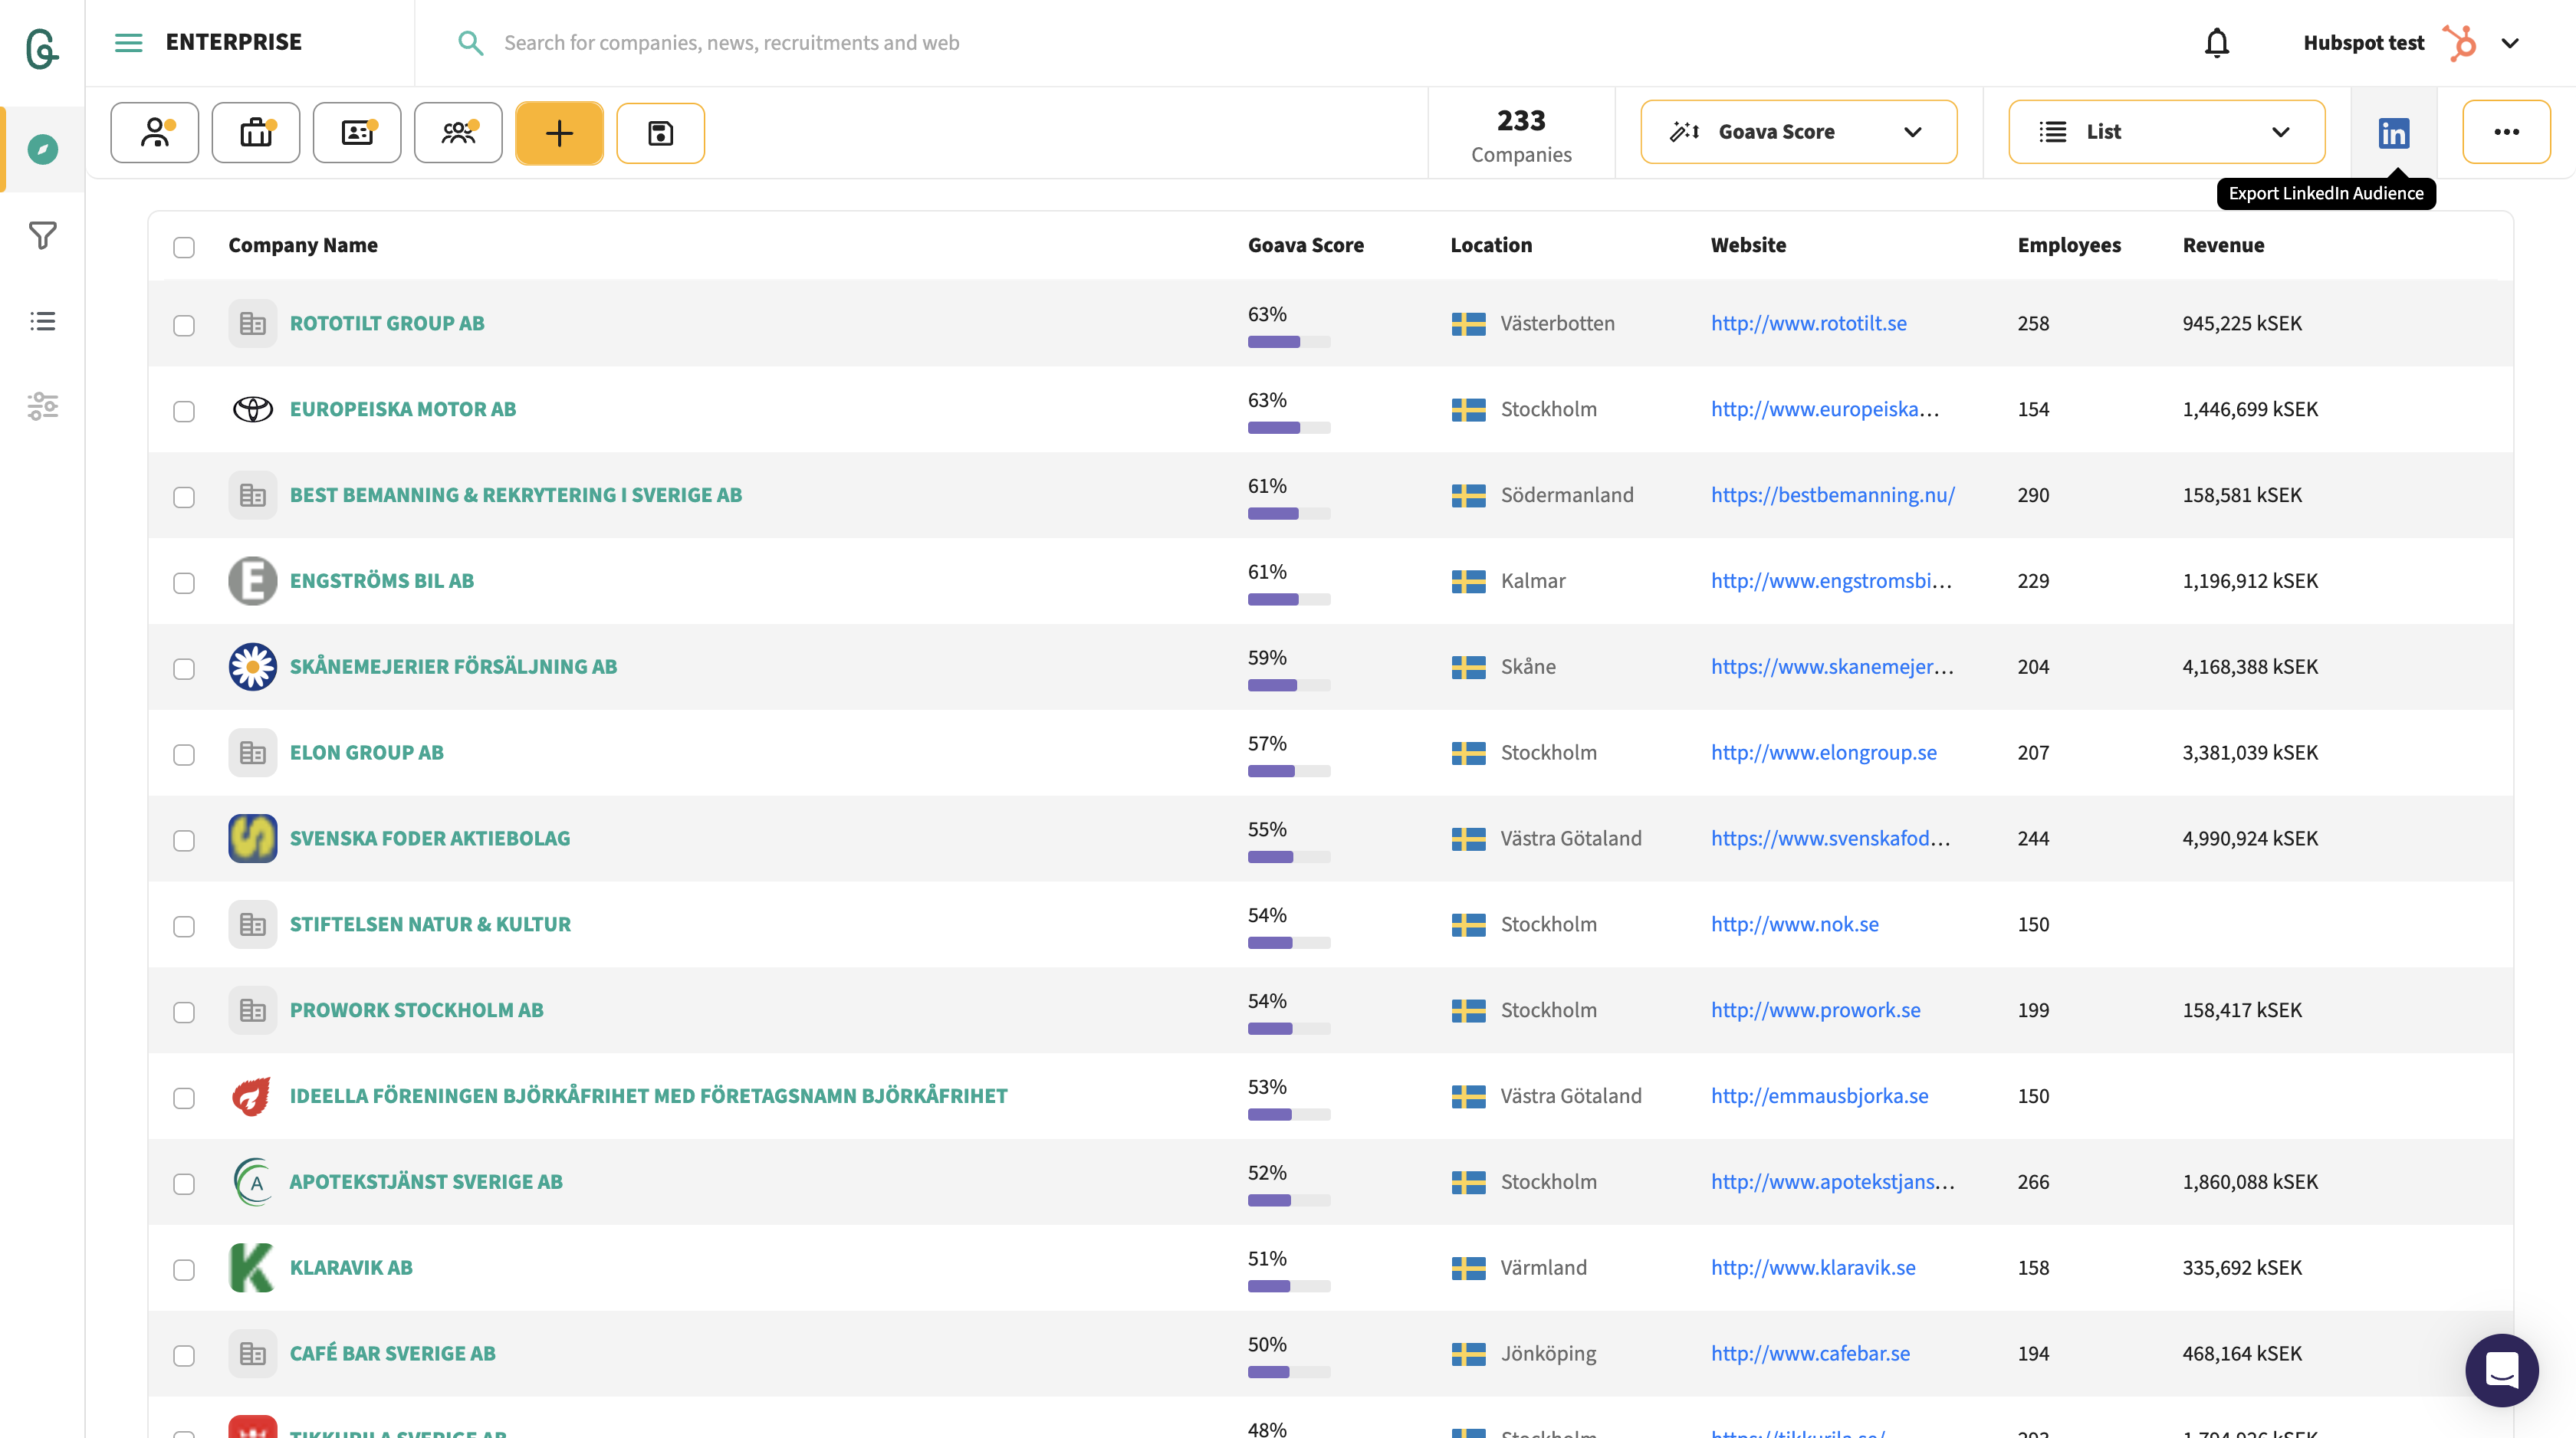This screenshot has width=2576, height=1438.
Task: Click the Toyota logo of Europeiska Motor
Action: [x=253, y=409]
